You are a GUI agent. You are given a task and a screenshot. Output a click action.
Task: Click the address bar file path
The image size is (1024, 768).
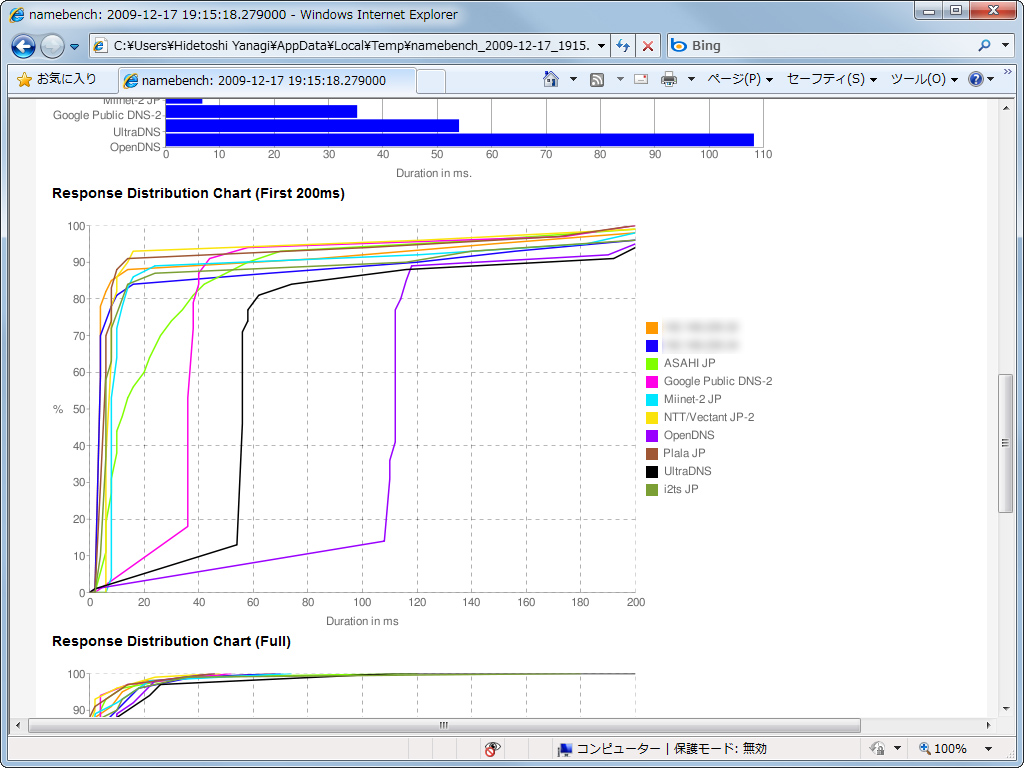pos(351,46)
